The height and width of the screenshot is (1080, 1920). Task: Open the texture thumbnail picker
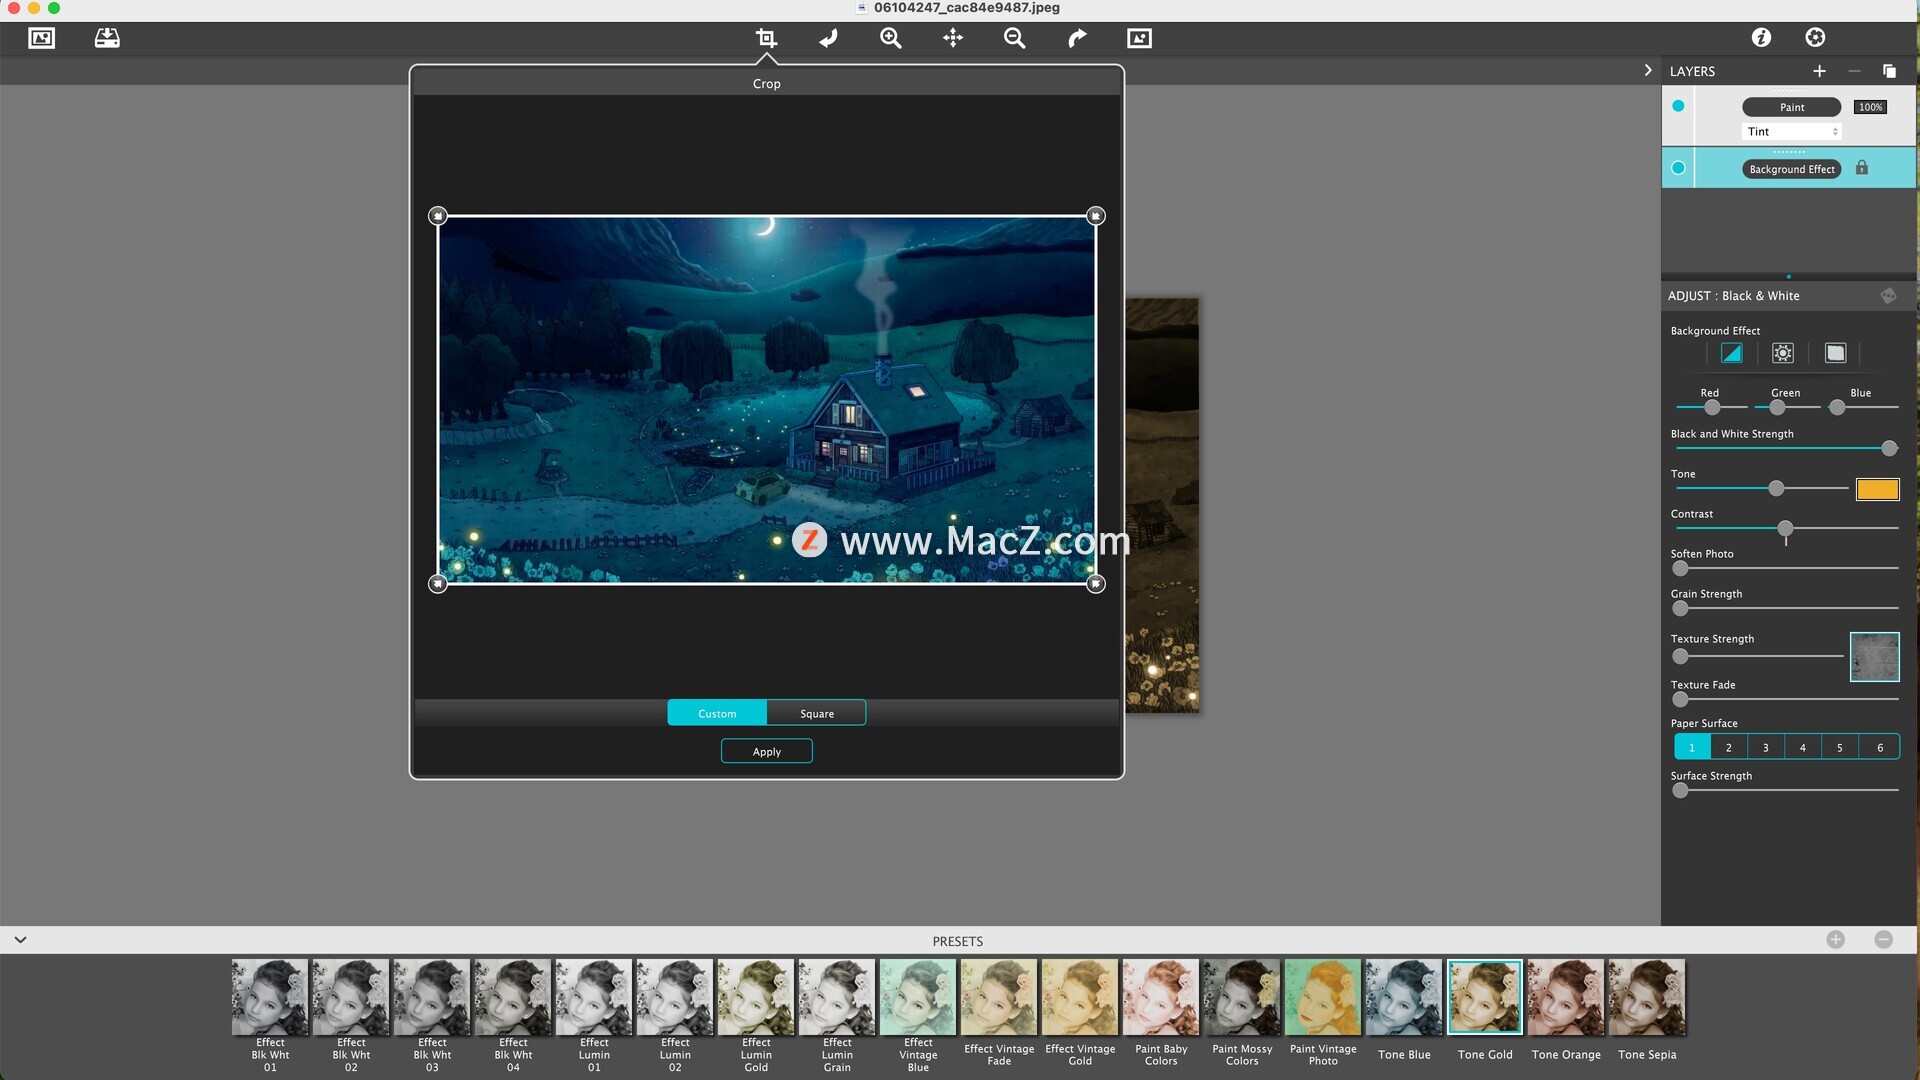tap(1874, 657)
